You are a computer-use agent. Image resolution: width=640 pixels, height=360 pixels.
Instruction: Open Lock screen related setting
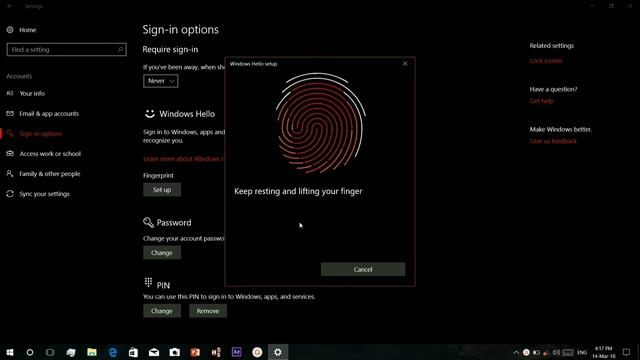[546, 61]
